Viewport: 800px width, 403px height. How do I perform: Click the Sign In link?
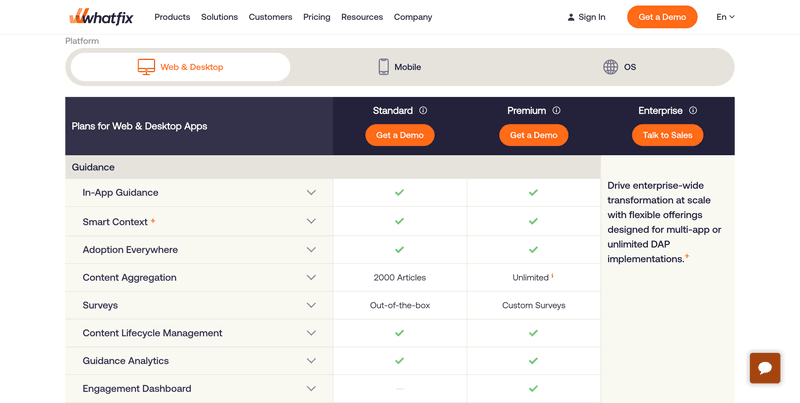click(585, 17)
